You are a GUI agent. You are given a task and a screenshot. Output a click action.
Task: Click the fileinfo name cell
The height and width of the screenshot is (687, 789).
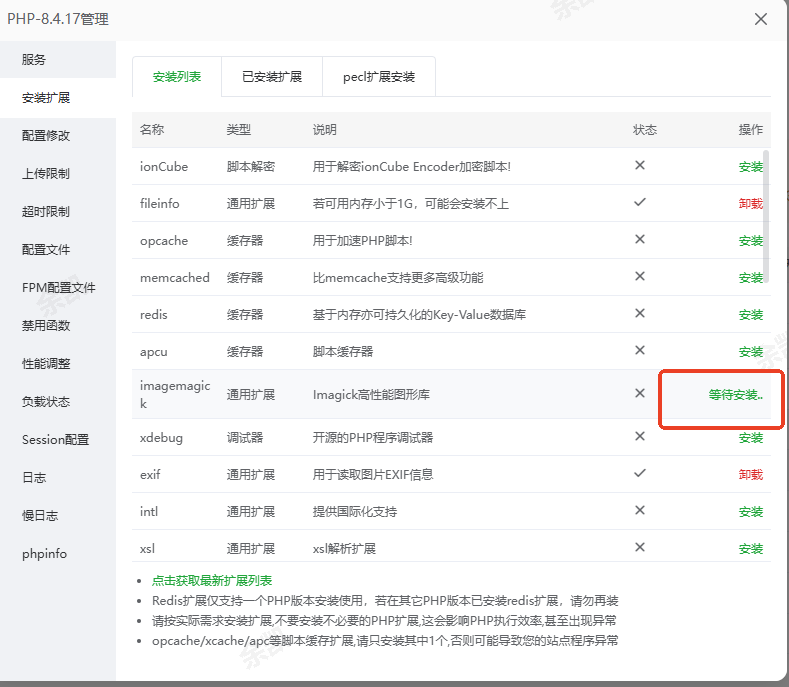(x=160, y=203)
